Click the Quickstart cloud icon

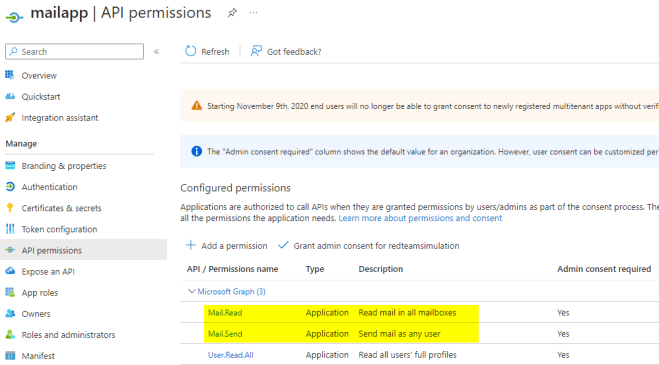(x=10, y=96)
